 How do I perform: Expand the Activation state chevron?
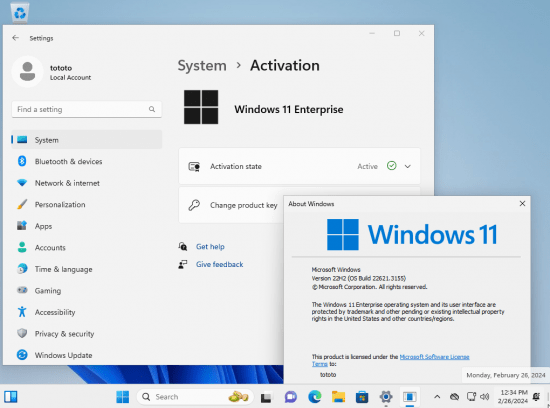pos(408,166)
